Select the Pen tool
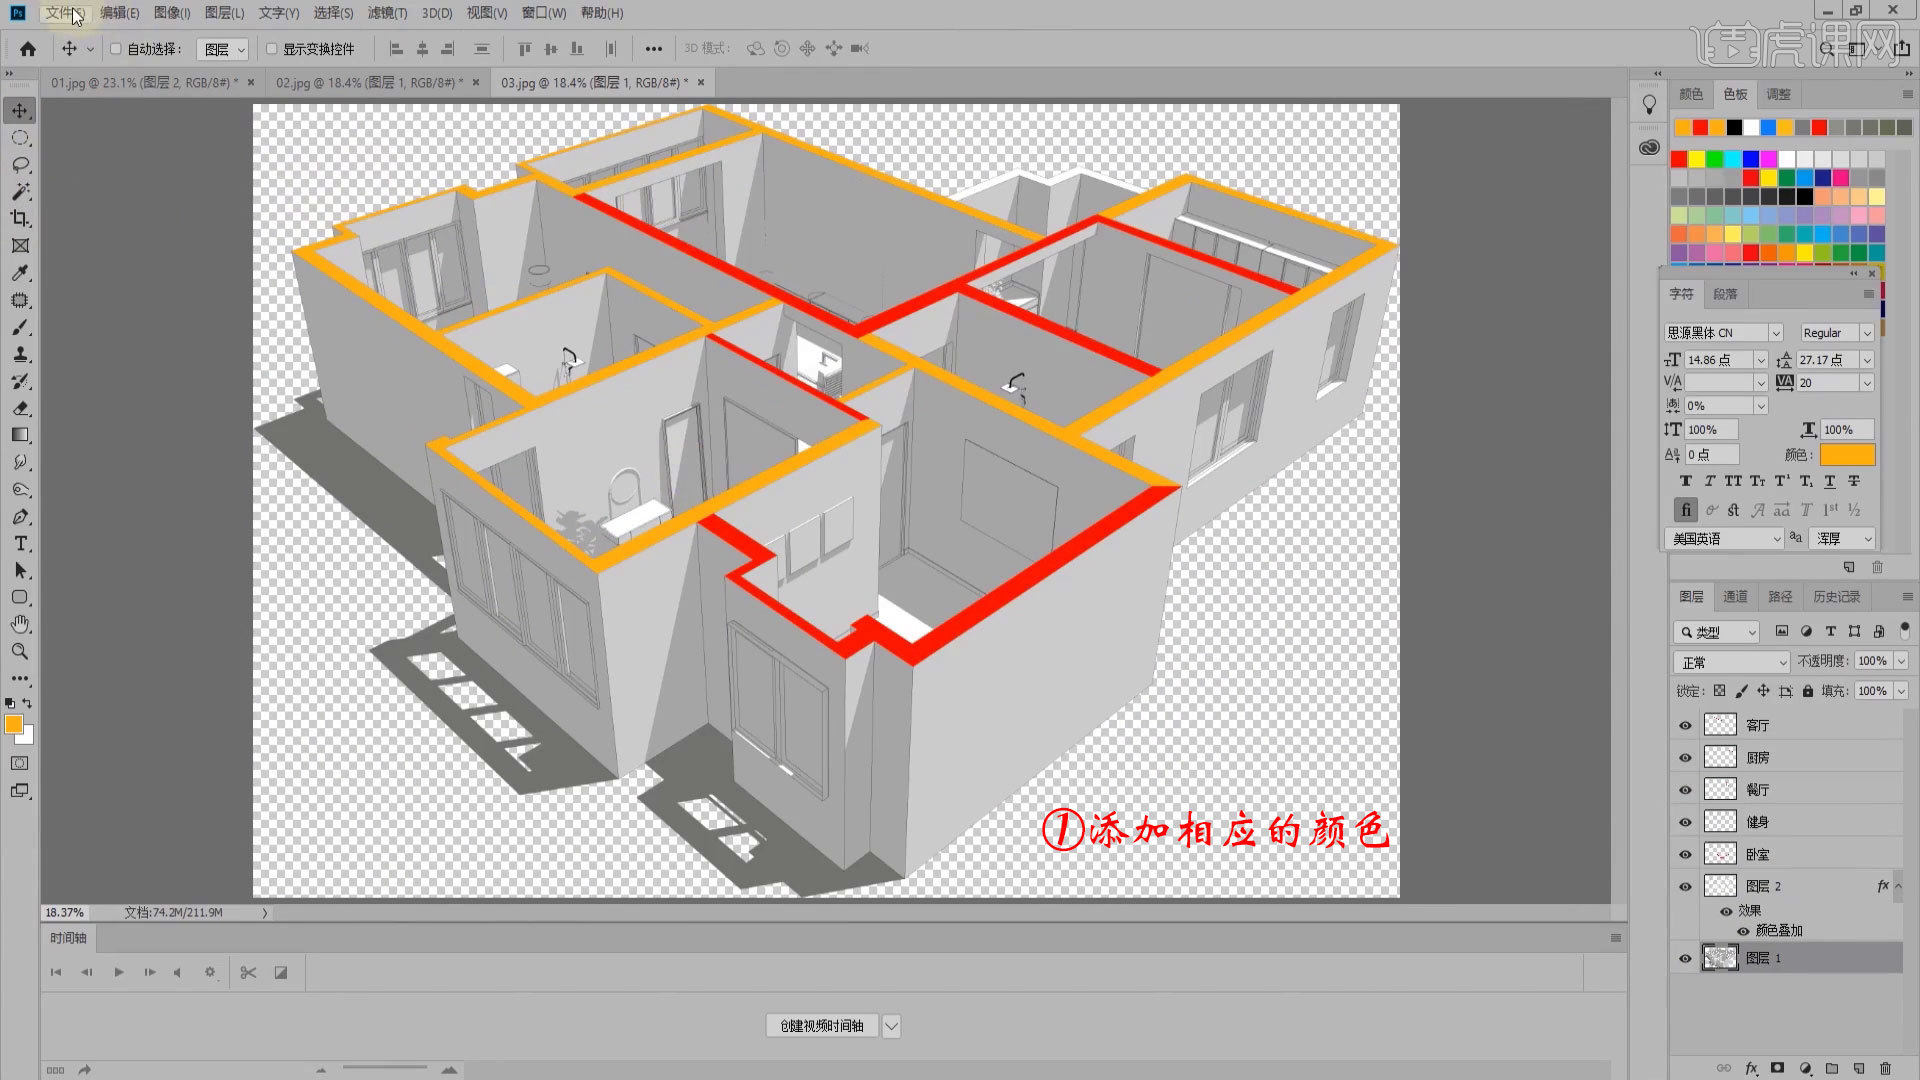The width and height of the screenshot is (1920, 1080). [x=20, y=517]
